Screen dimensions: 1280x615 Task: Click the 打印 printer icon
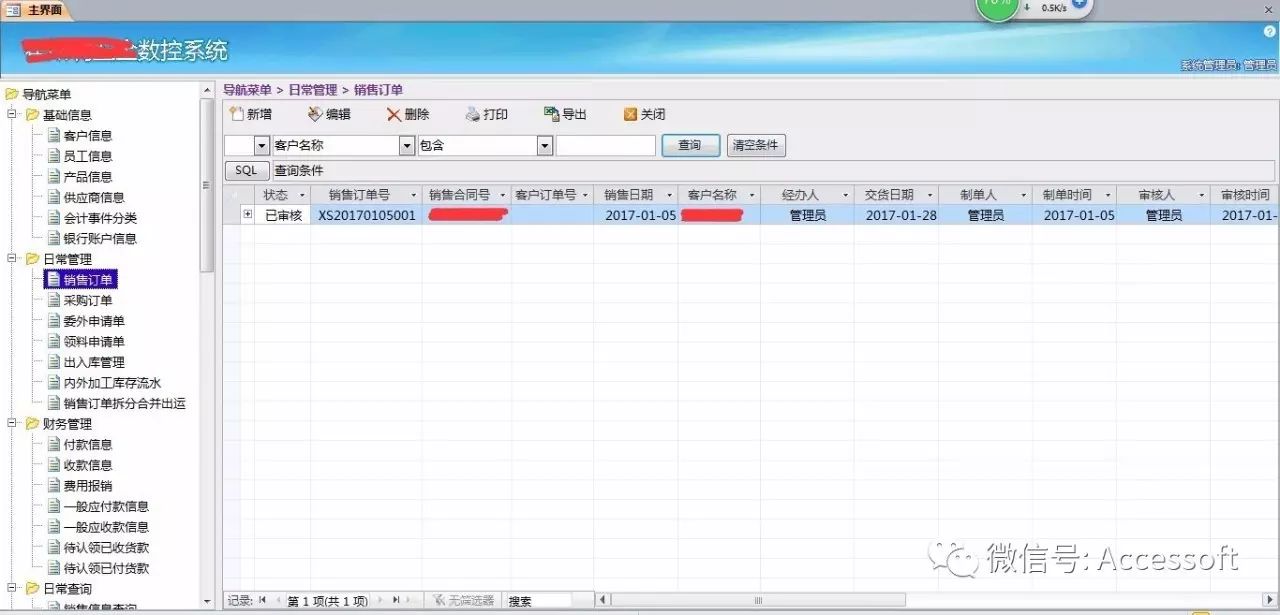coord(473,114)
